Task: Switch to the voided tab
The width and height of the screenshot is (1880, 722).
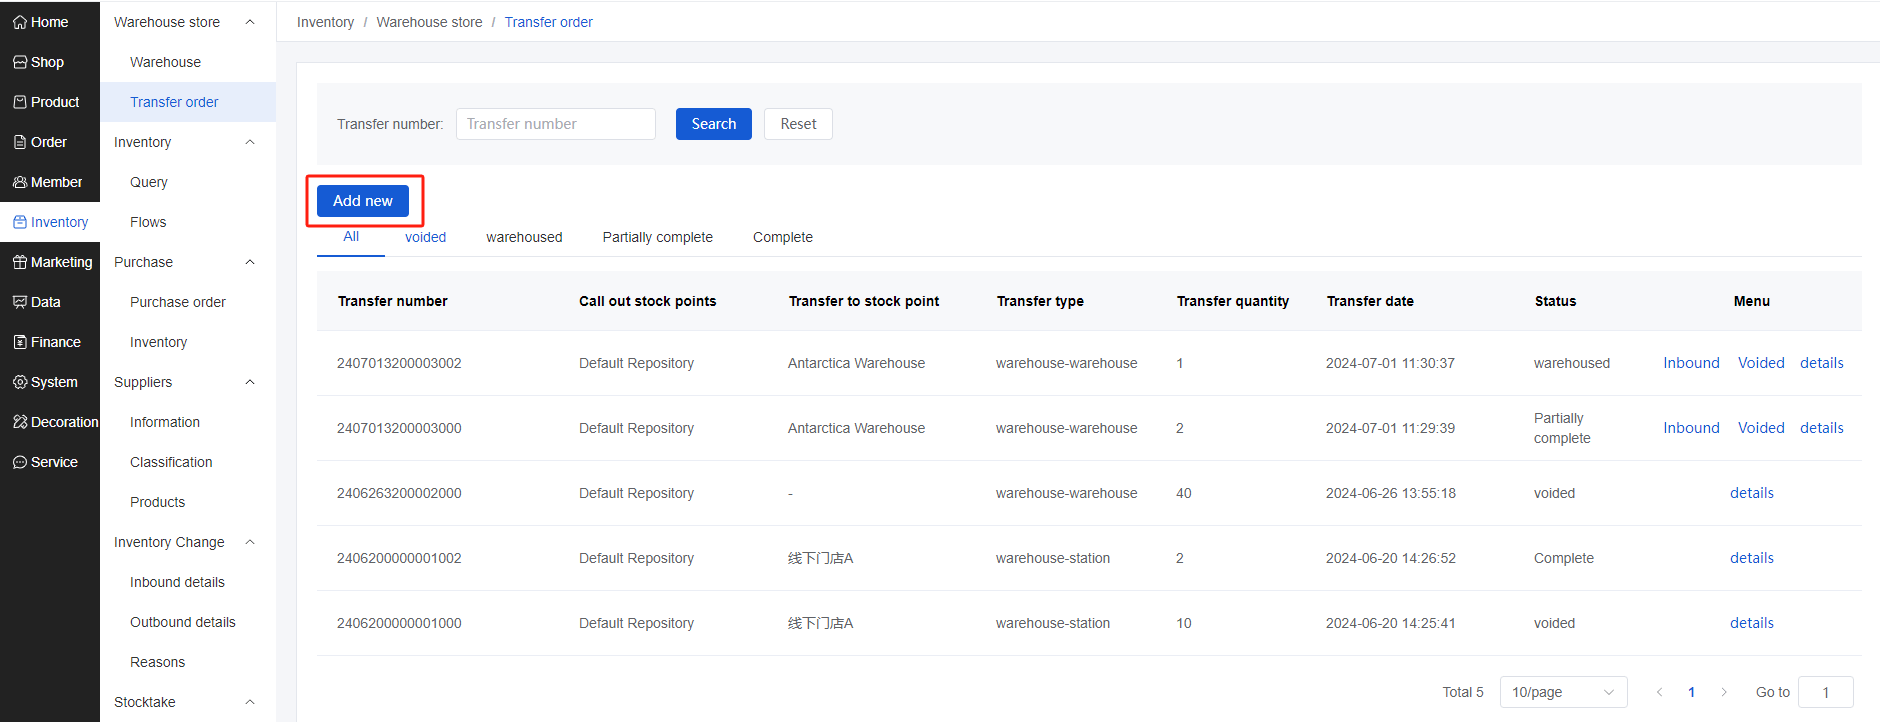Action: click(425, 237)
